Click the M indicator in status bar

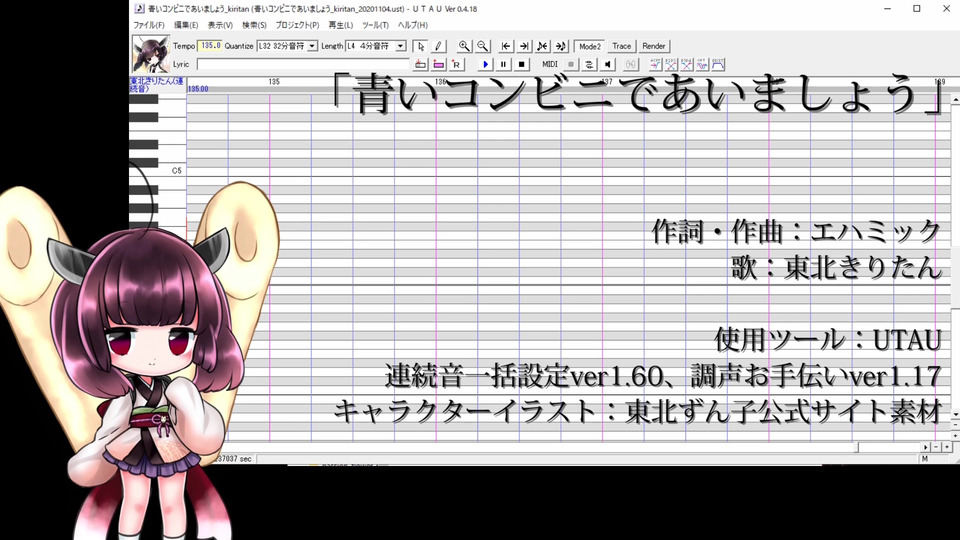tap(924, 459)
